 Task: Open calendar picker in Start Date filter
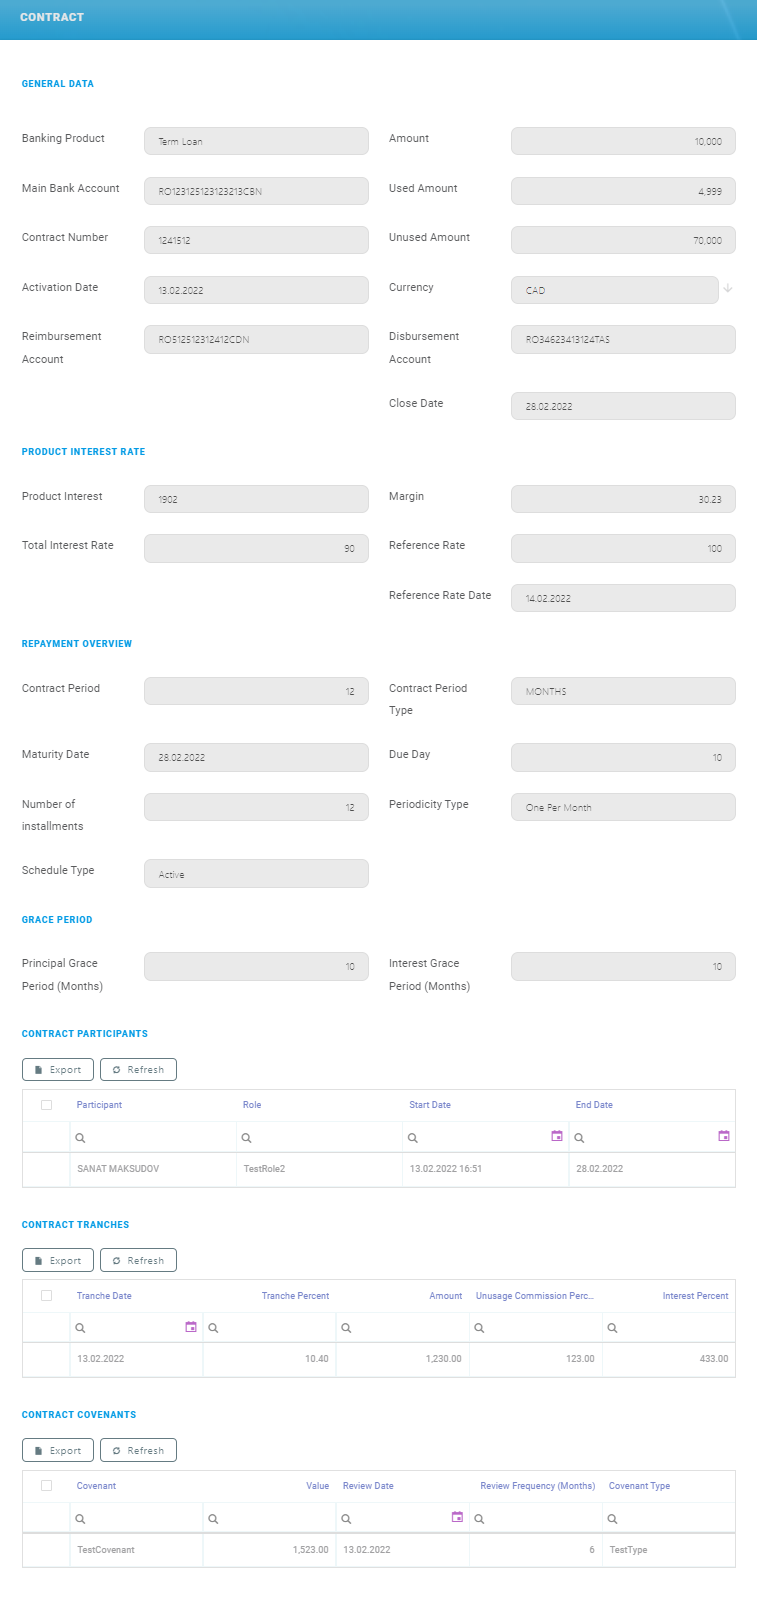click(x=557, y=1136)
